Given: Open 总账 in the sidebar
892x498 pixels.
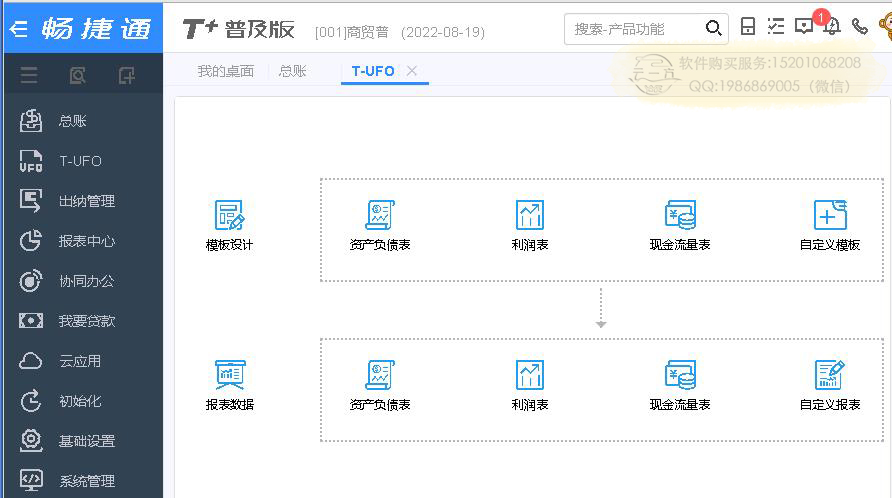Looking at the screenshot, I should (x=83, y=121).
